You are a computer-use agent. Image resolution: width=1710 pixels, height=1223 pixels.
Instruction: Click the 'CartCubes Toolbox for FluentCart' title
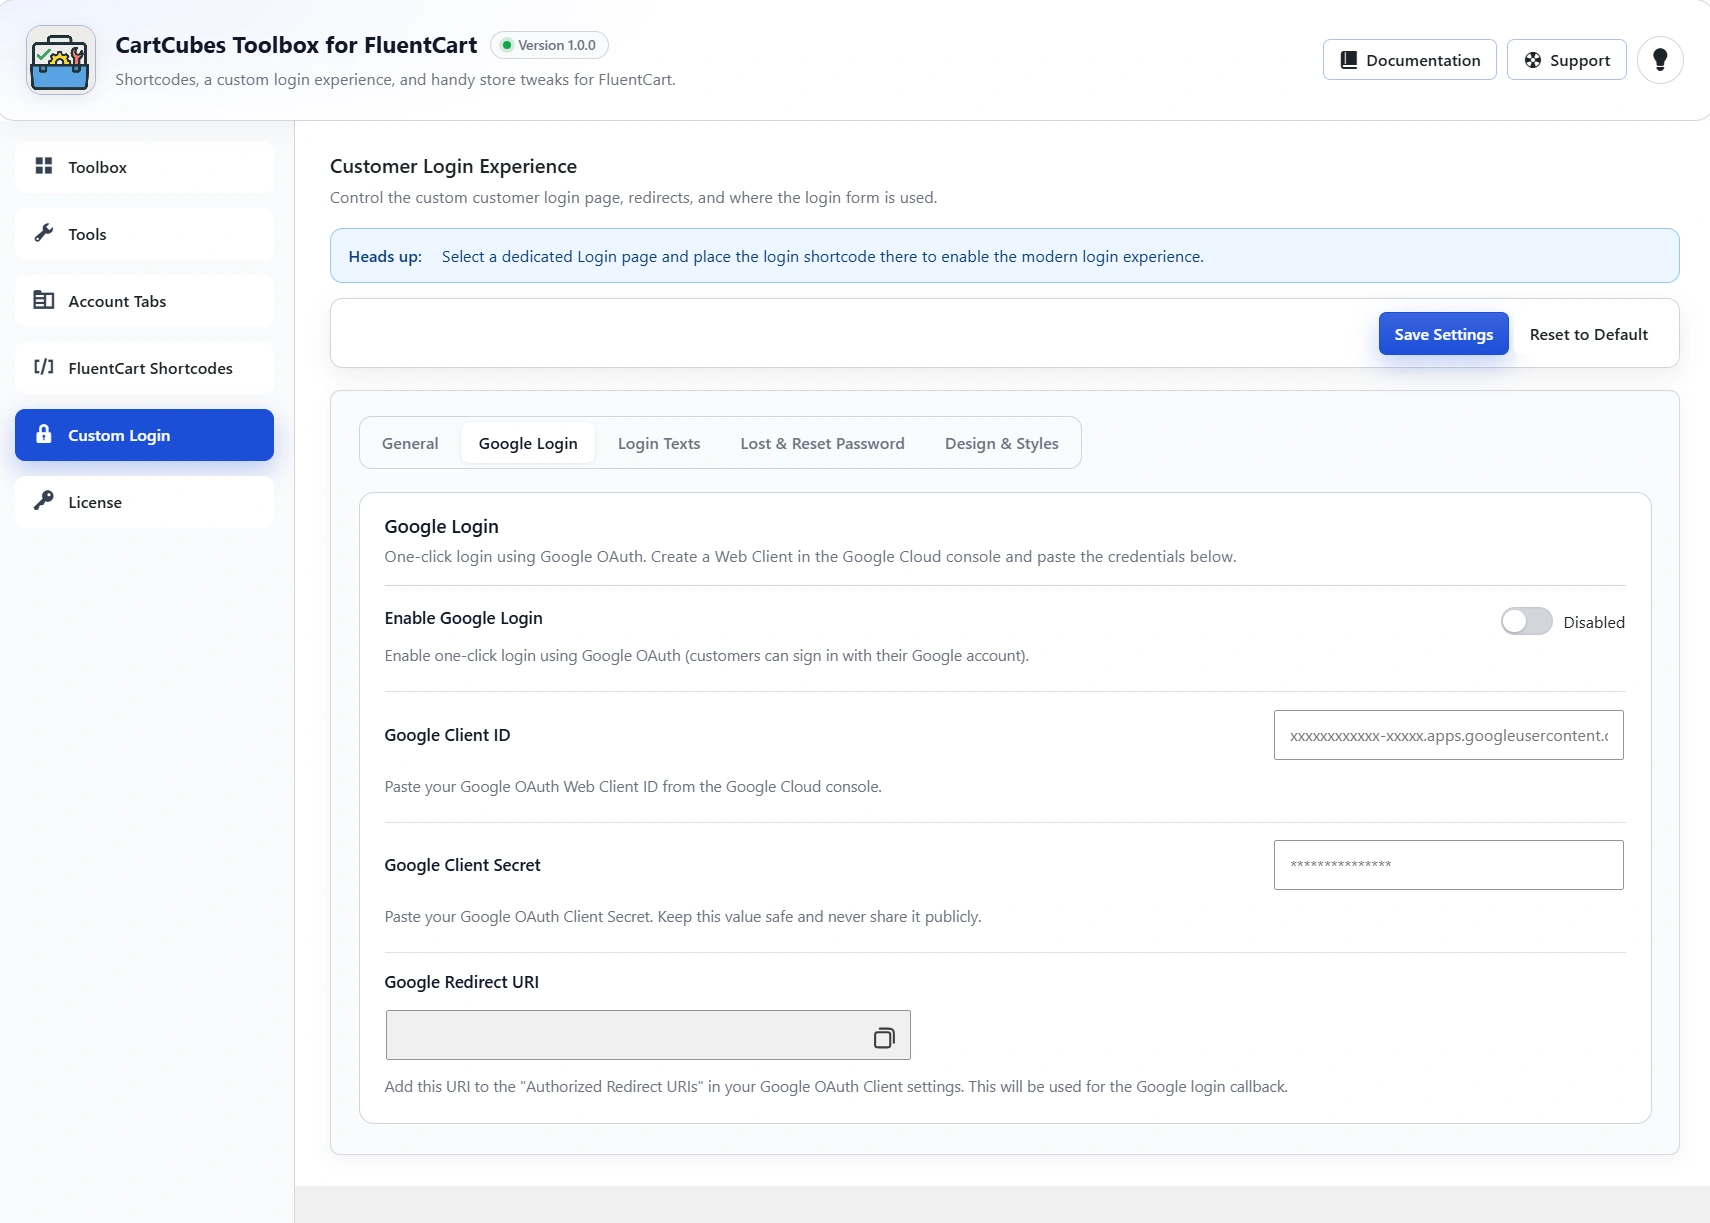(x=296, y=45)
